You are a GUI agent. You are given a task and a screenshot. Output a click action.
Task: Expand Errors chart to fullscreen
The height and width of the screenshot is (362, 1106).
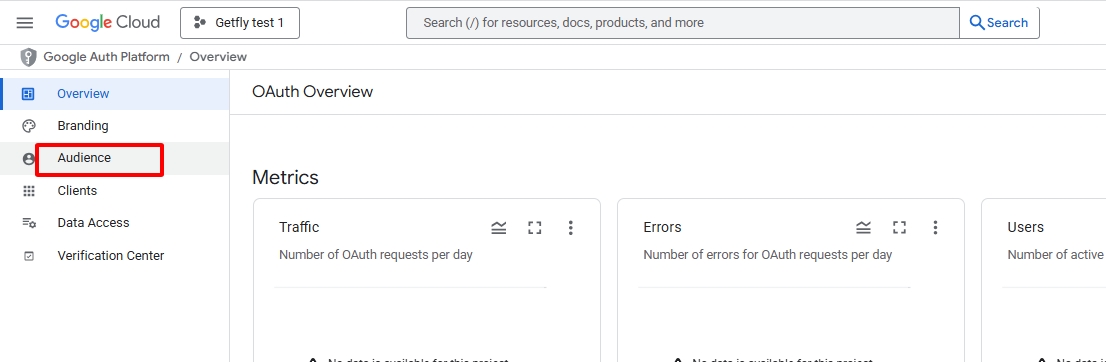[x=899, y=227]
